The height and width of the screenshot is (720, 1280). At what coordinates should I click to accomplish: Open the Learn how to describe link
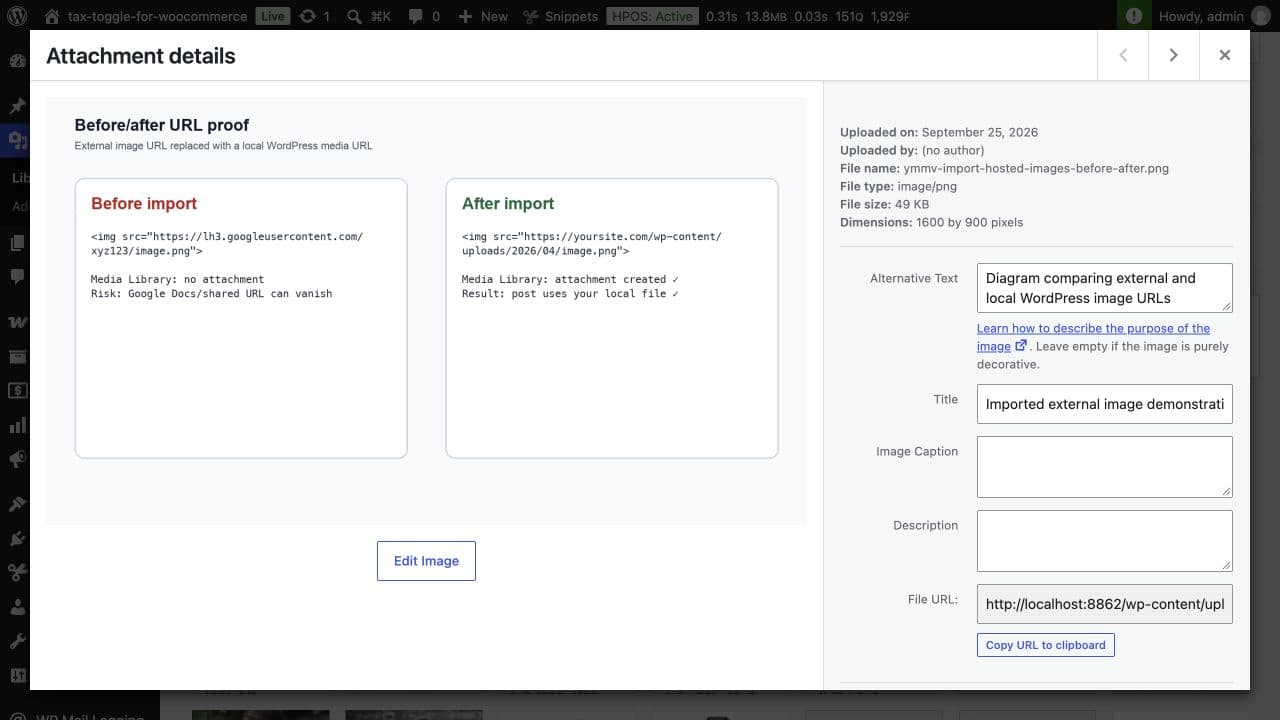click(x=1094, y=337)
